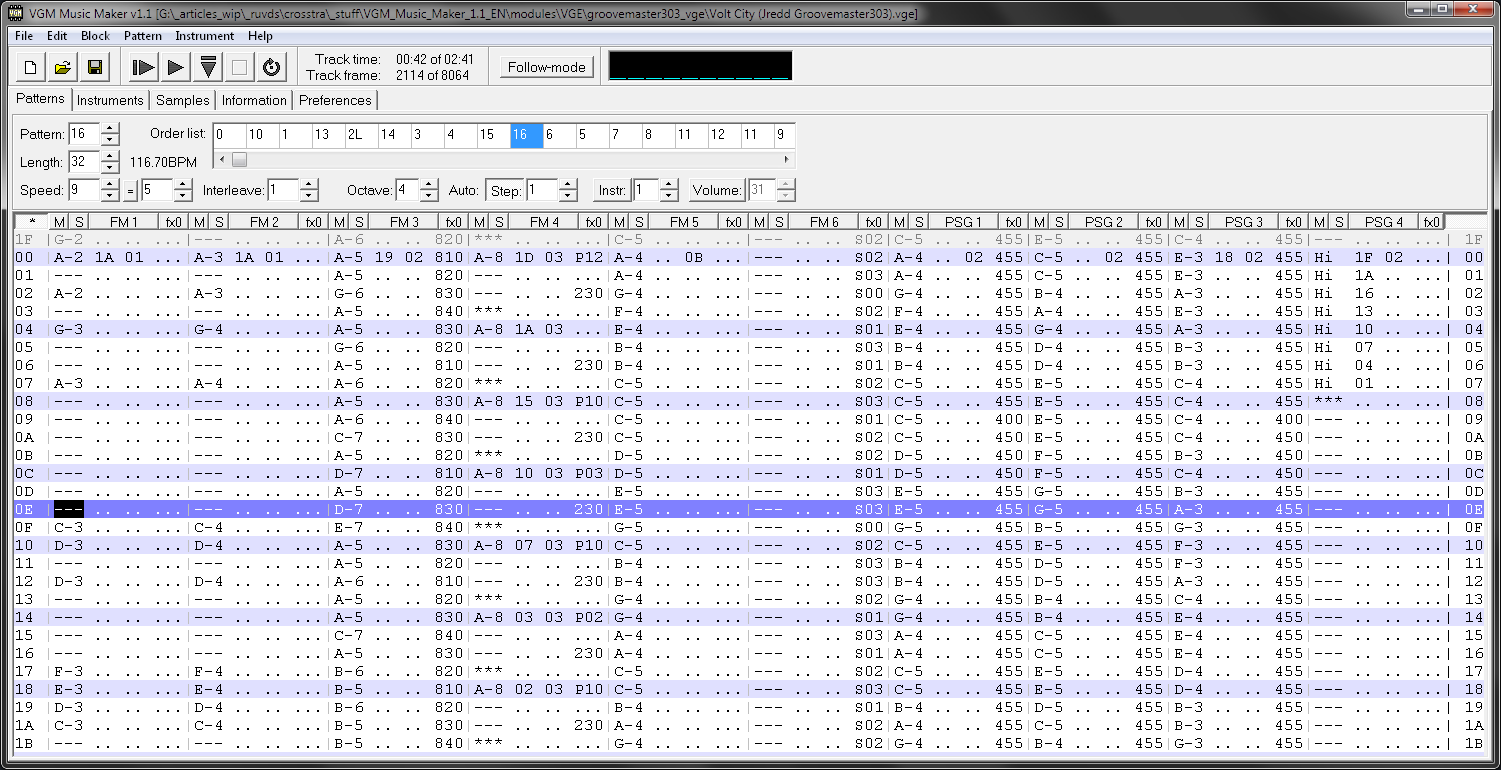The width and height of the screenshot is (1501, 770).
Task: Solo the FM 5 channel
Action: tap(639, 221)
